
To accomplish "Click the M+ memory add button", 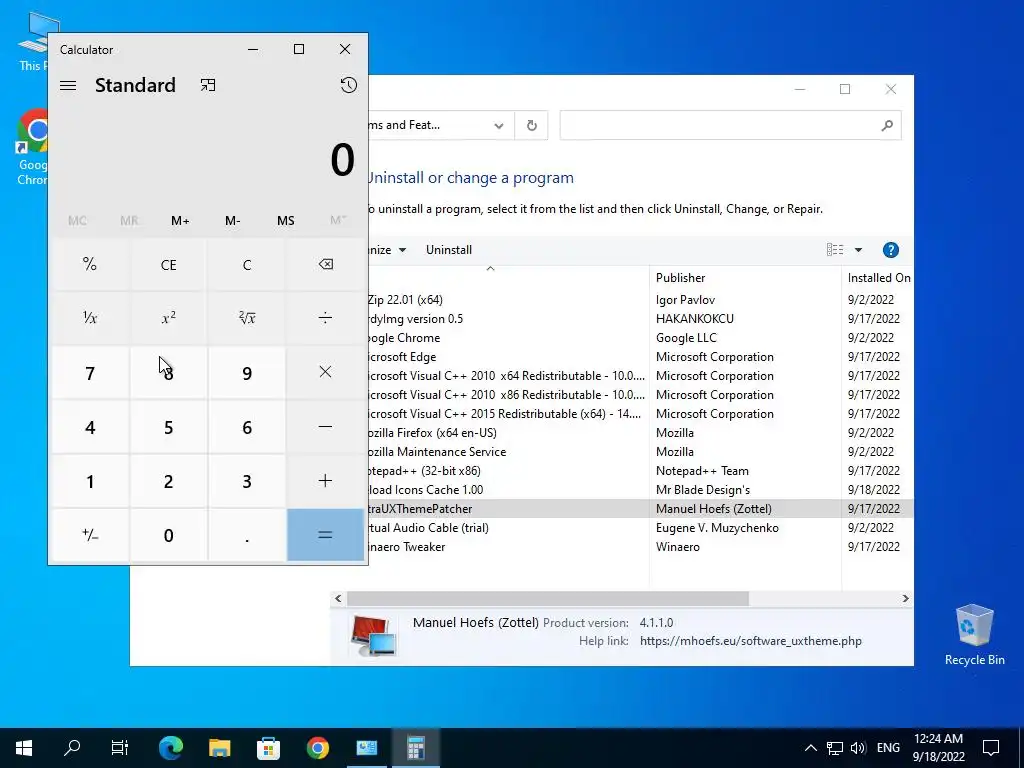I will [x=180, y=221].
